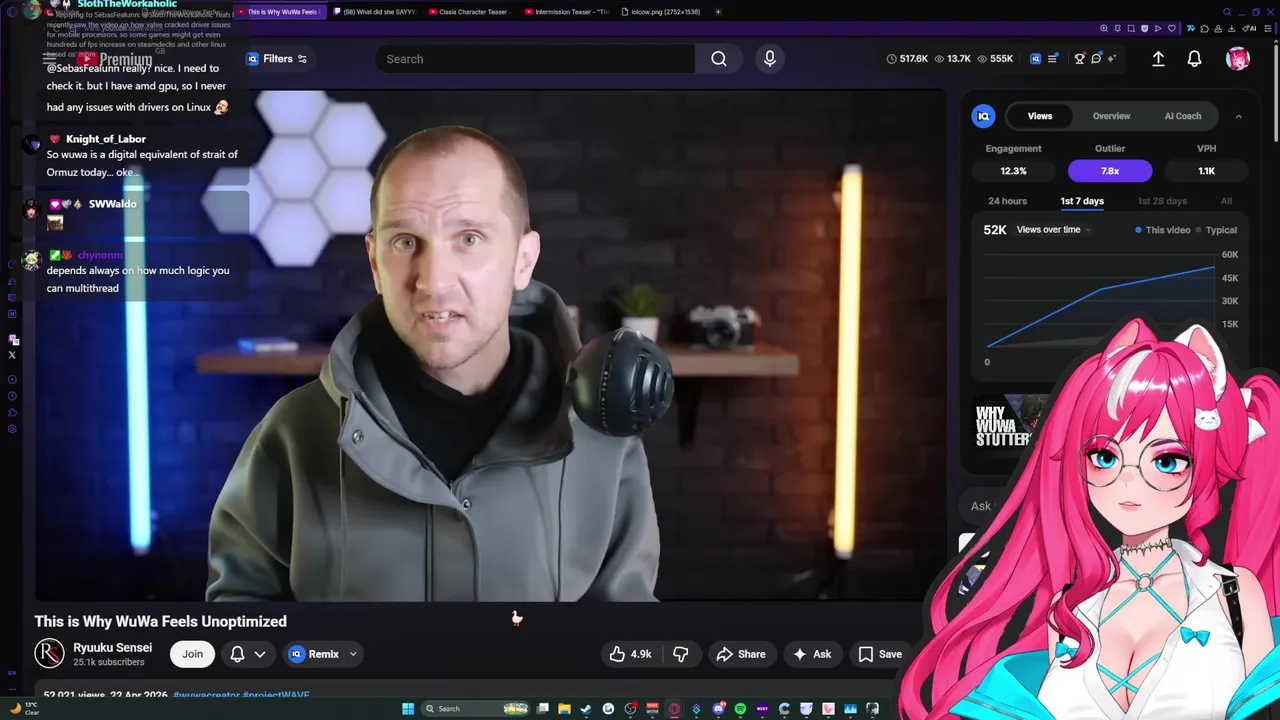Open the Ryuuku Sensei channel link

pos(112,648)
